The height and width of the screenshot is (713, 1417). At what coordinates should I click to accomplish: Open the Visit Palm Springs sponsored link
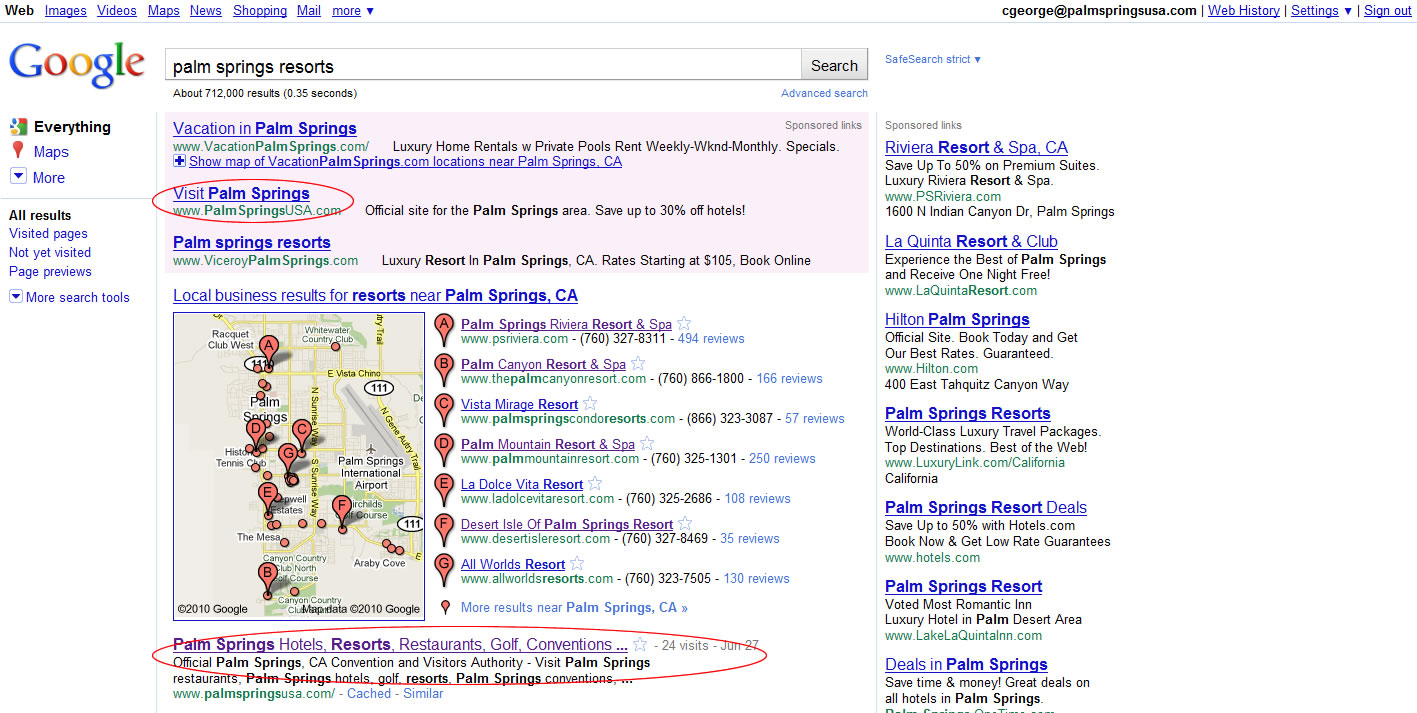coord(241,193)
